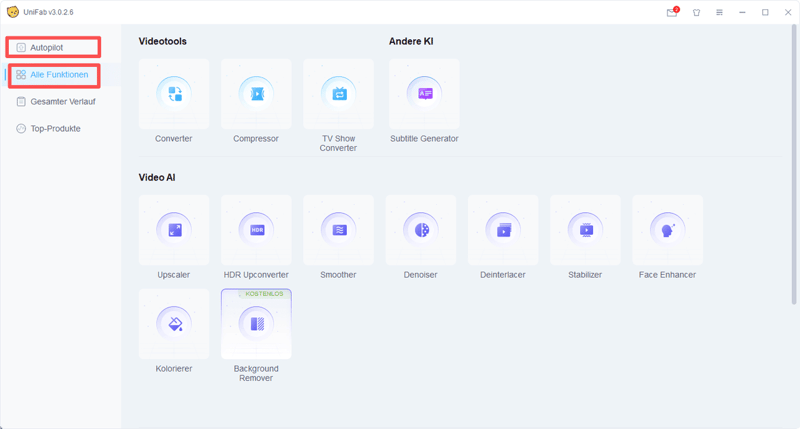Open the message inbox with notification badge
The width and height of the screenshot is (800, 429).
pos(672,12)
